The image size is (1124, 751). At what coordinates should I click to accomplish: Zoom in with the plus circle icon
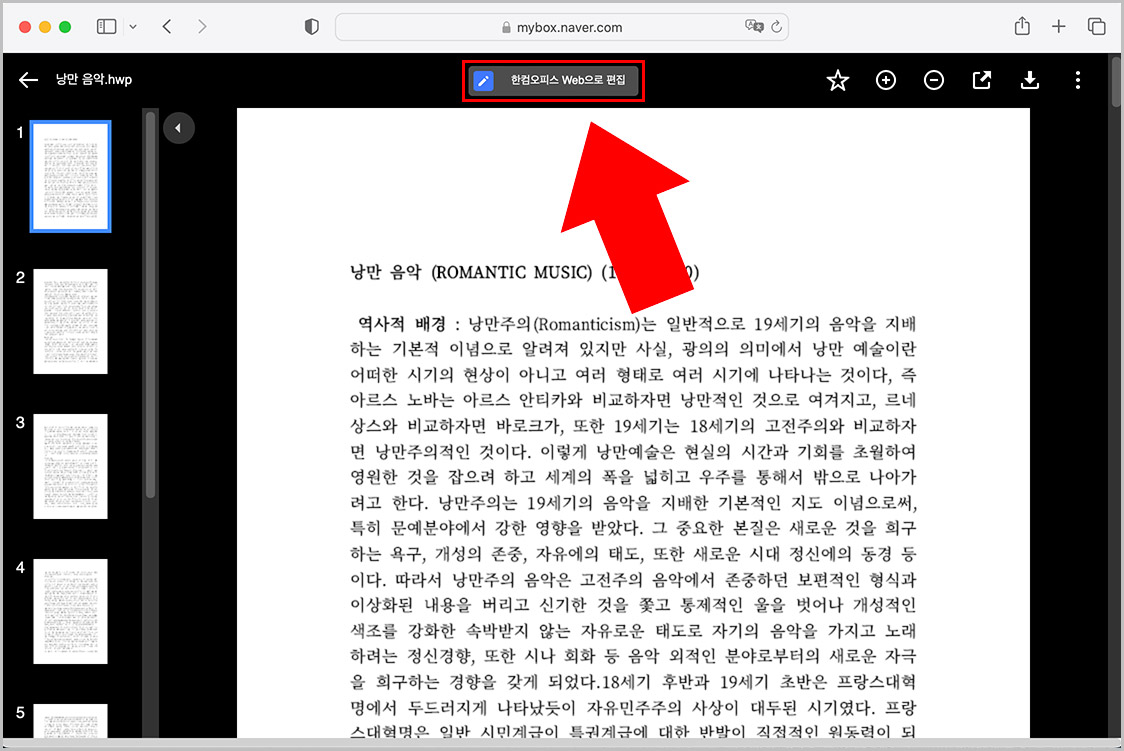point(885,80)
